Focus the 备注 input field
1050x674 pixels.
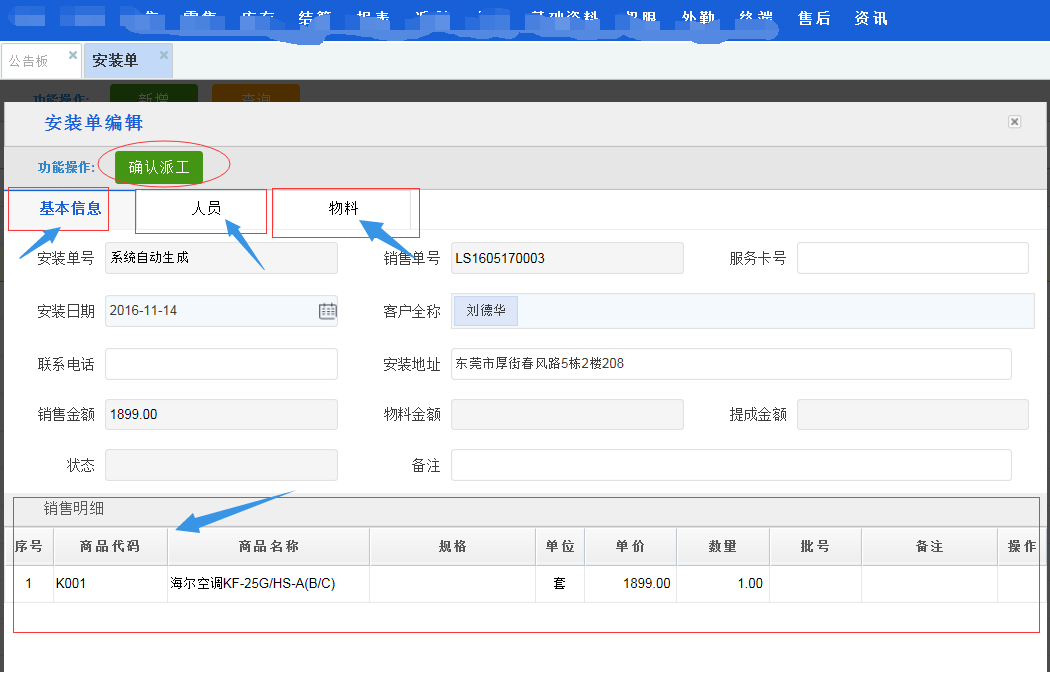[x=731, y=465]
